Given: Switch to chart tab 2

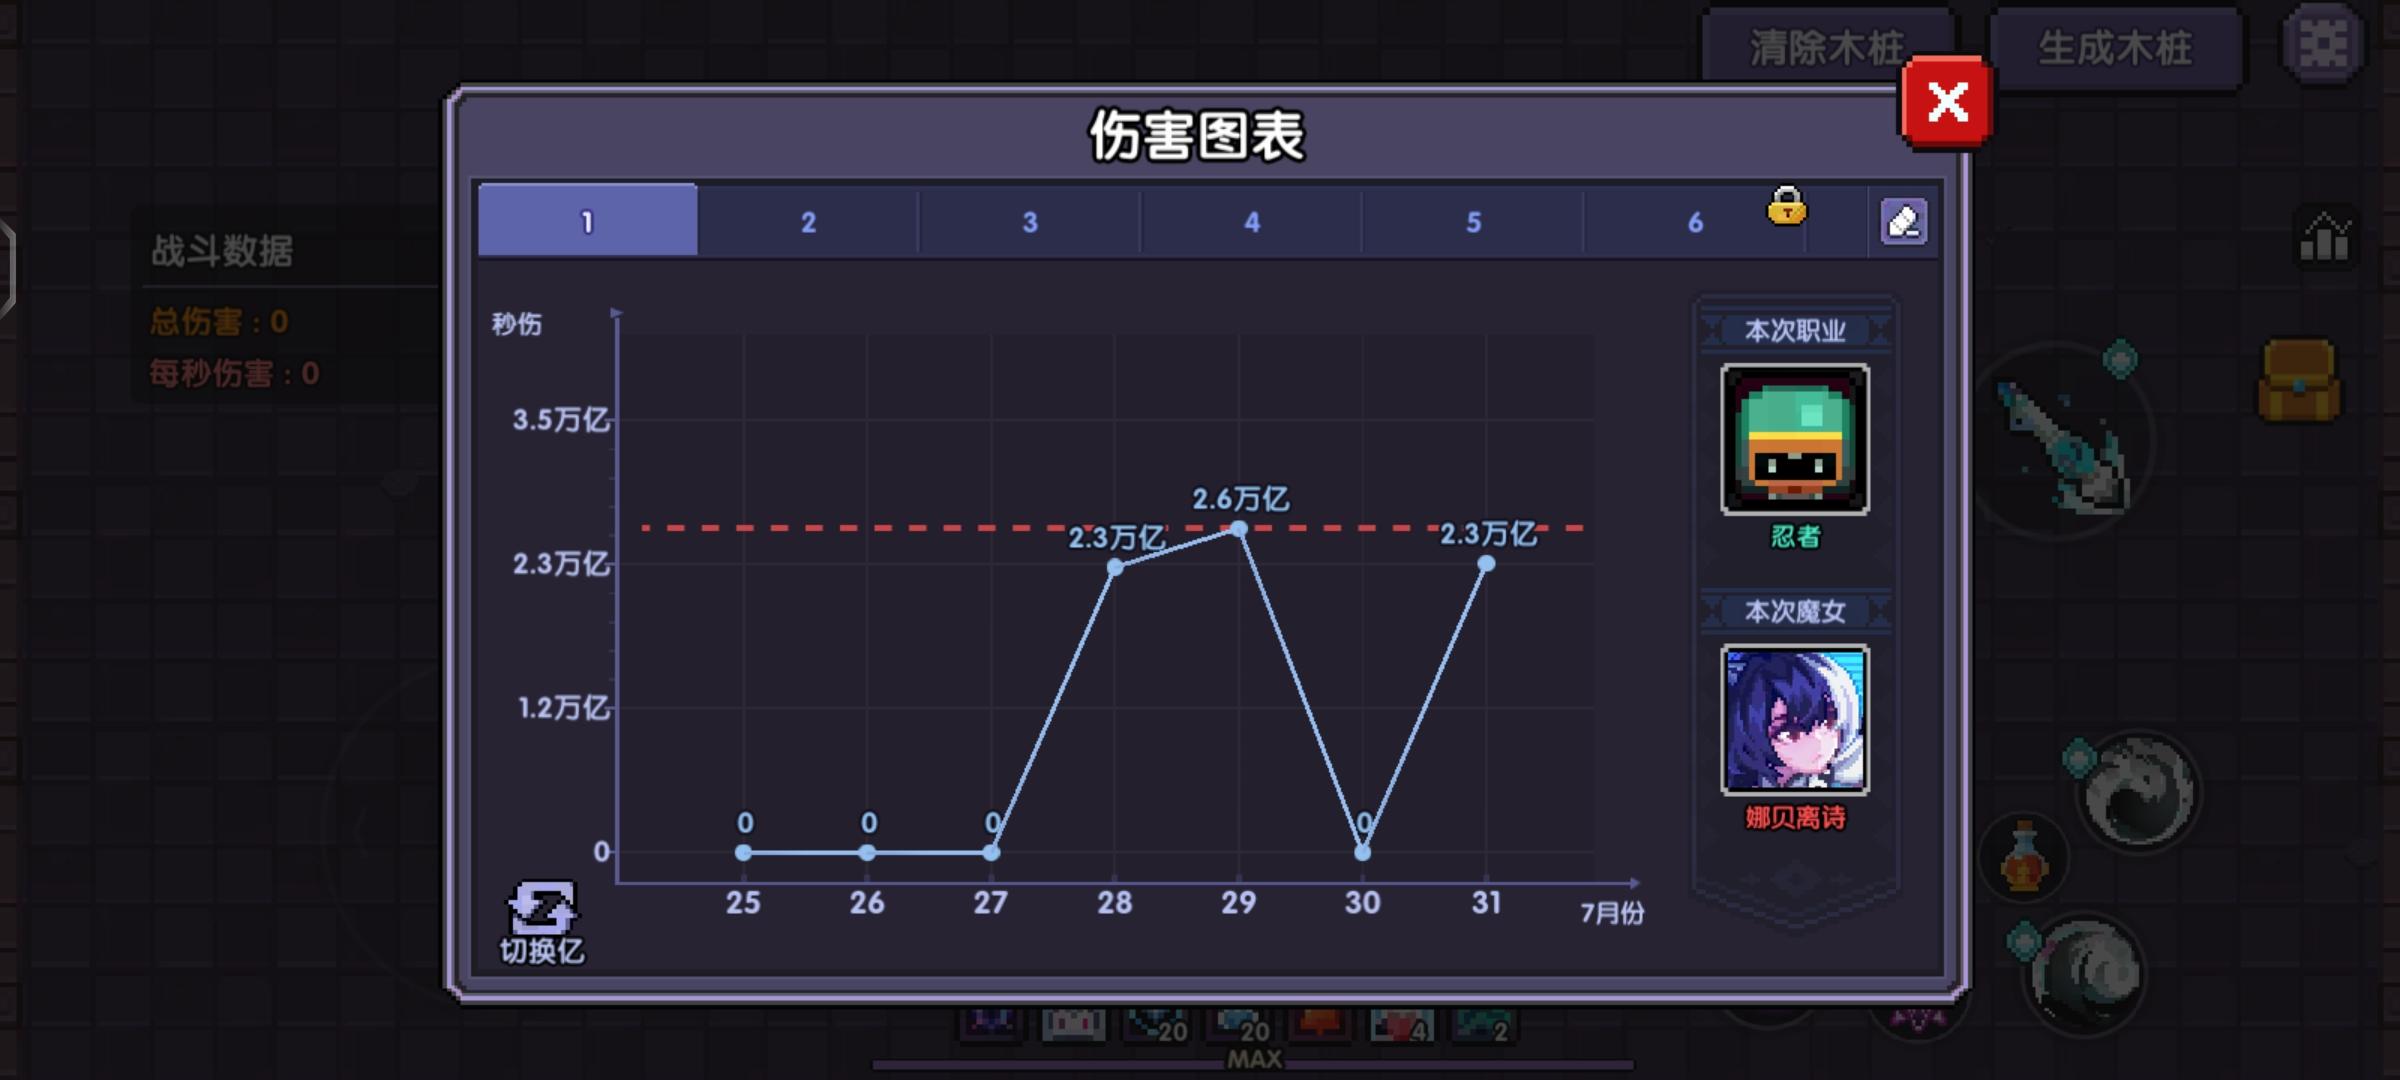Looking at the screenshot, I should click(808, 222).
